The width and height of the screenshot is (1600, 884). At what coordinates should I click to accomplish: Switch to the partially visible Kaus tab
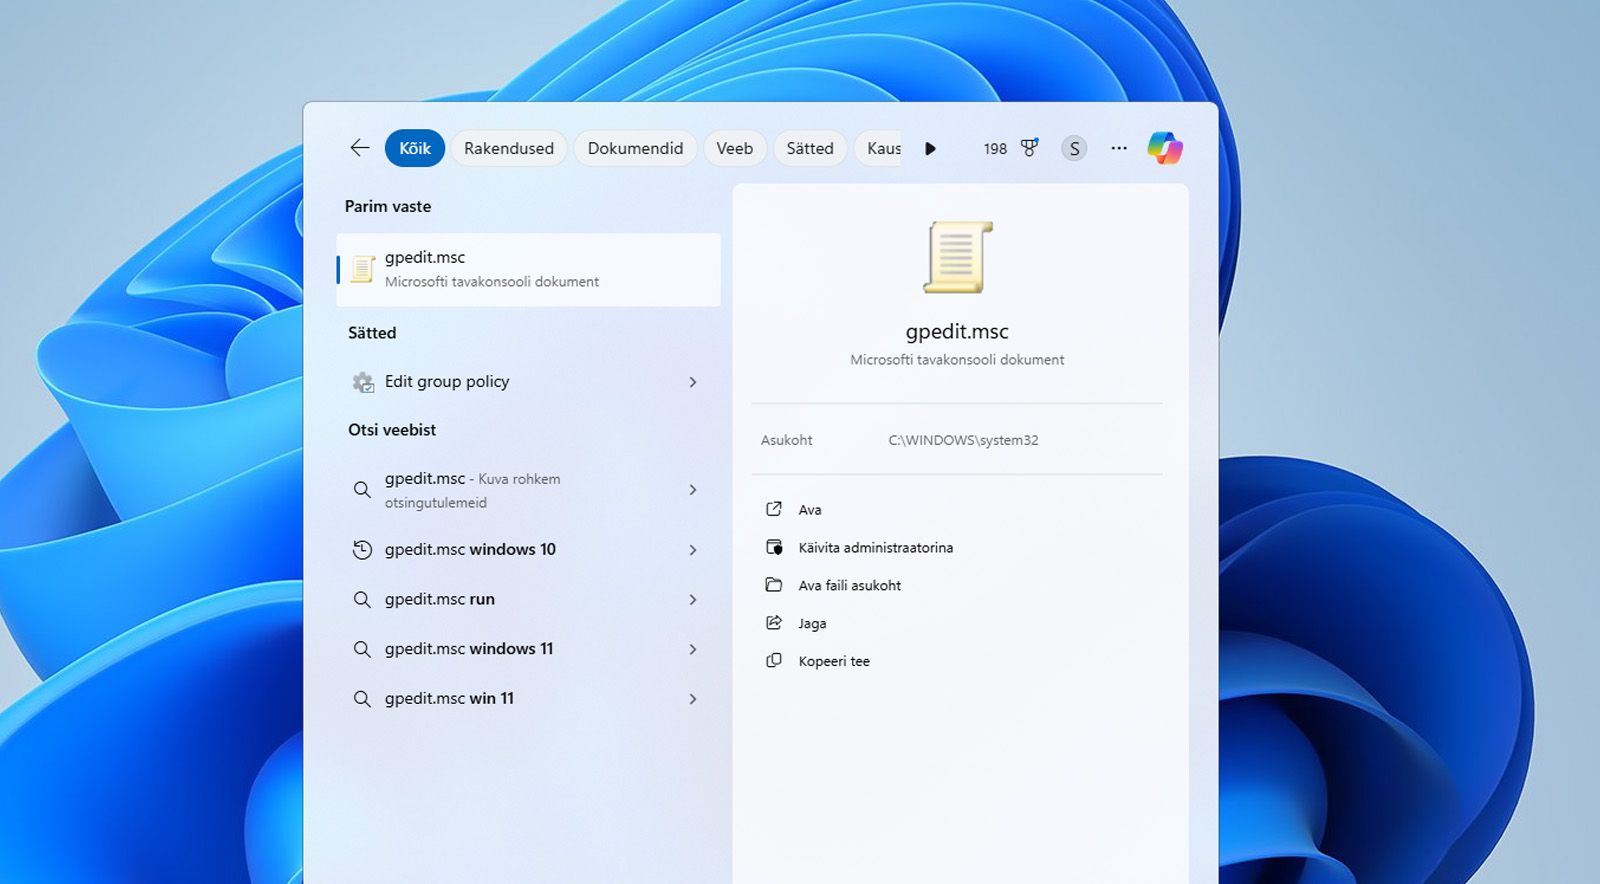878,148
